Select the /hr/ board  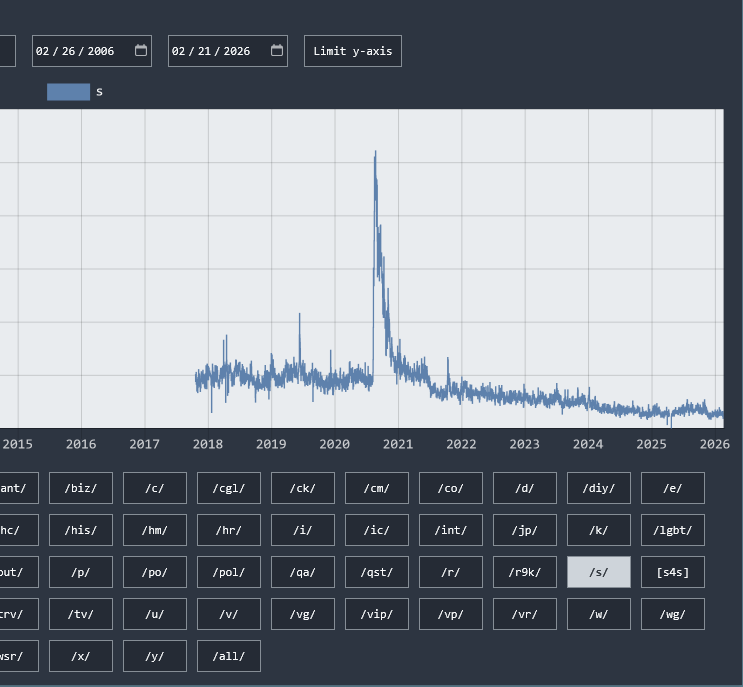tap(229, 530)
